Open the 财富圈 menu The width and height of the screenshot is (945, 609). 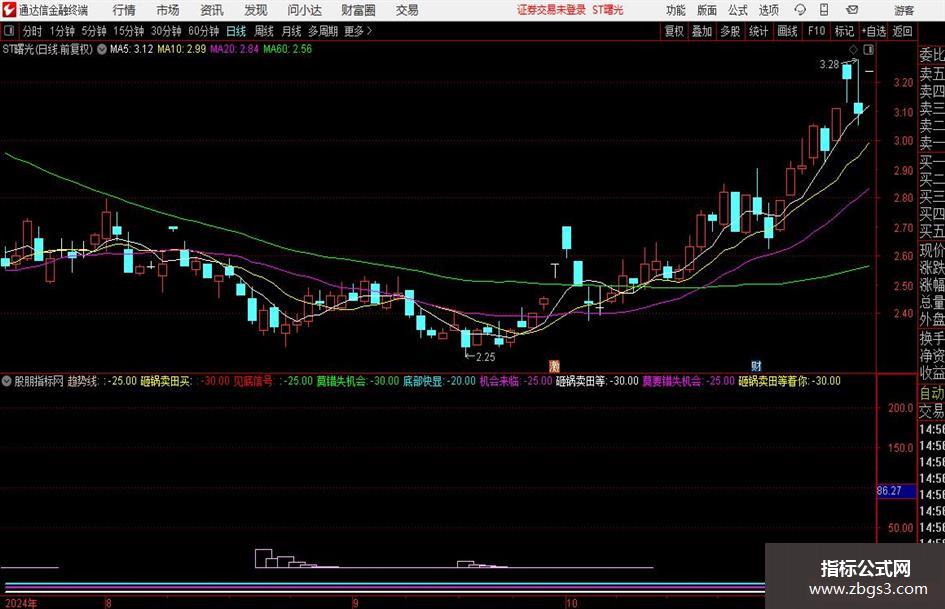[x=358, y=10]
